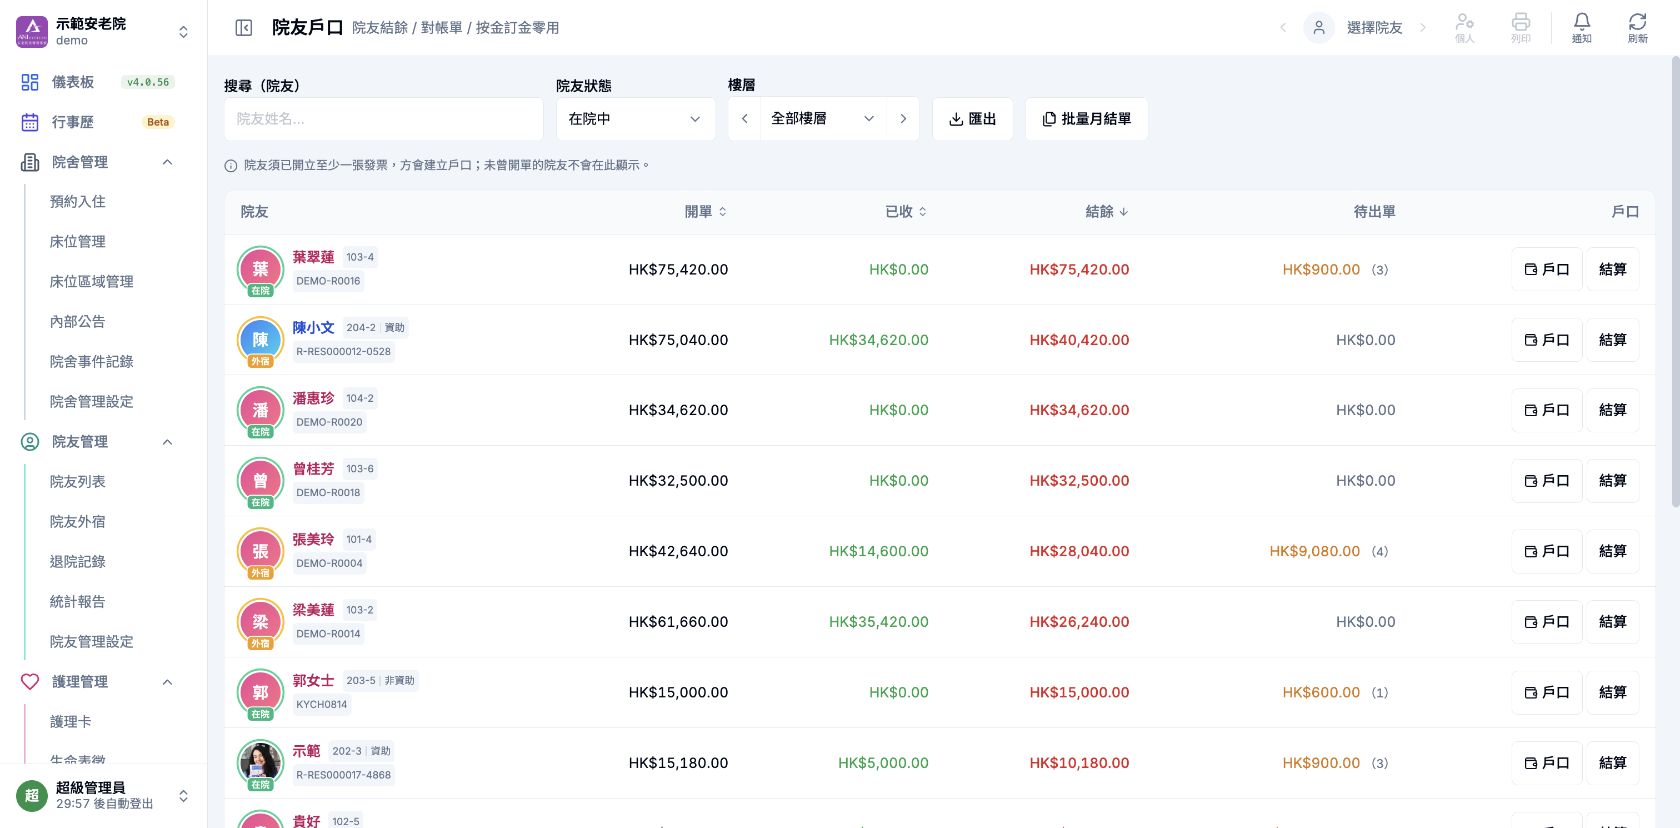The height and width of the screenshot is (828, 1680).
Task: Click the 對帳單 breadcrumb text
Action: (441, 28)
